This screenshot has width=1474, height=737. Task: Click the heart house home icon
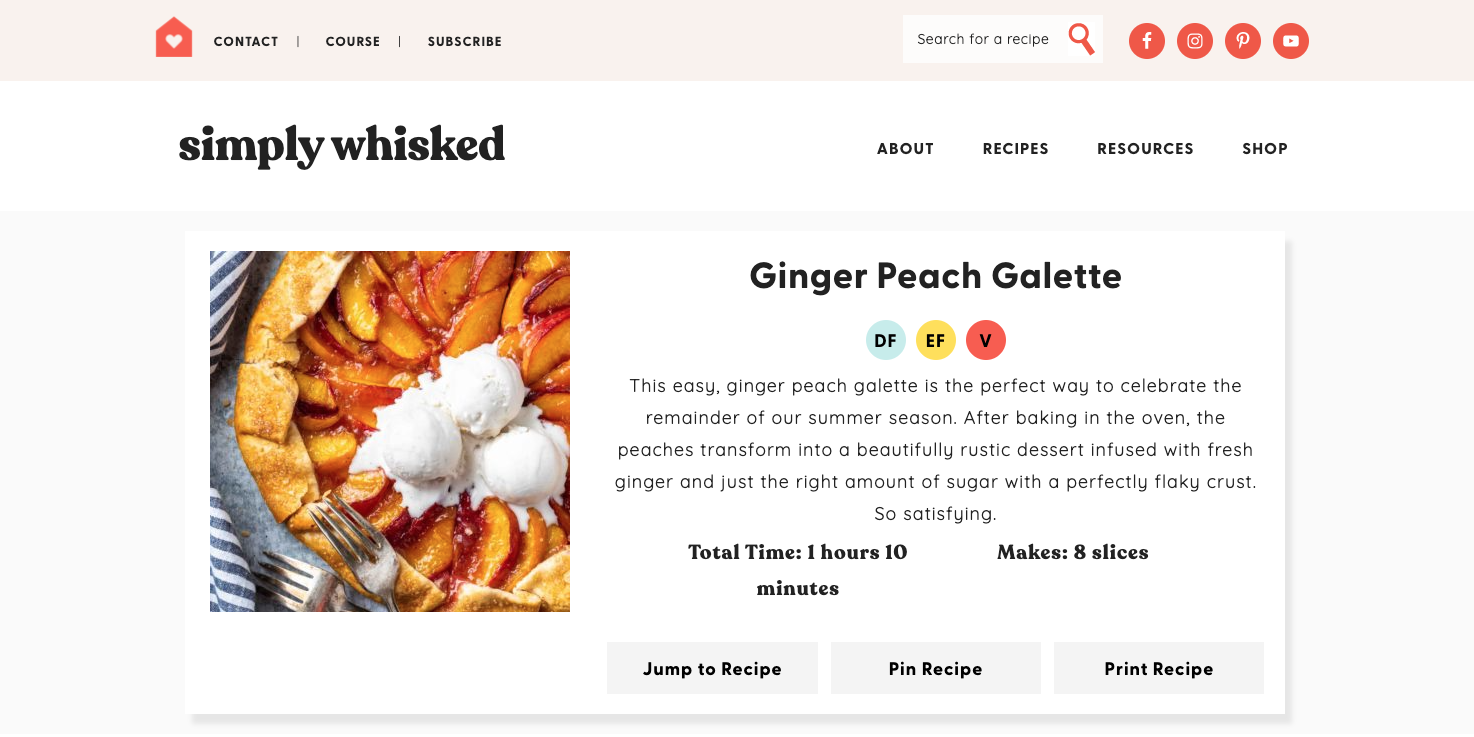click(x=174, y=39)
